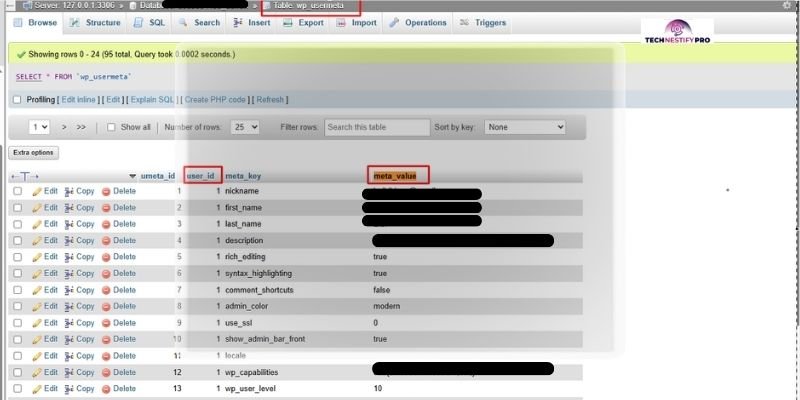Sort by meta_key column header
The image size is (800, 400).
pyautogui.click(x=243, y=176)
